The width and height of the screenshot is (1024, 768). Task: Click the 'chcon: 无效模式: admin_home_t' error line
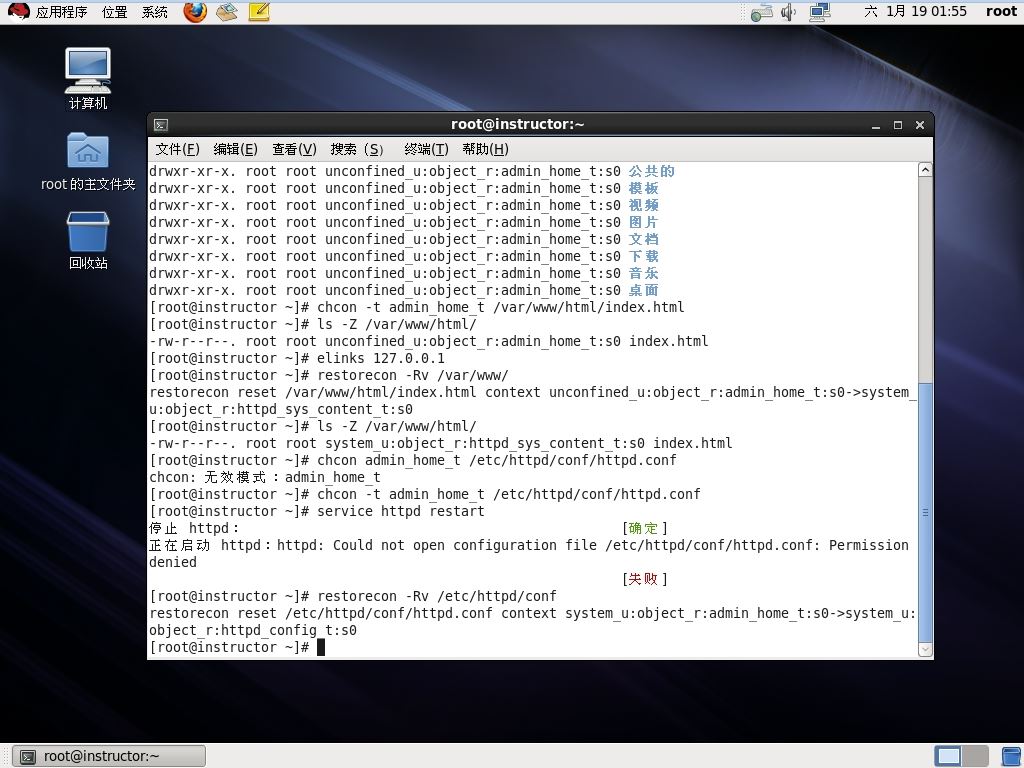[265, 477]
